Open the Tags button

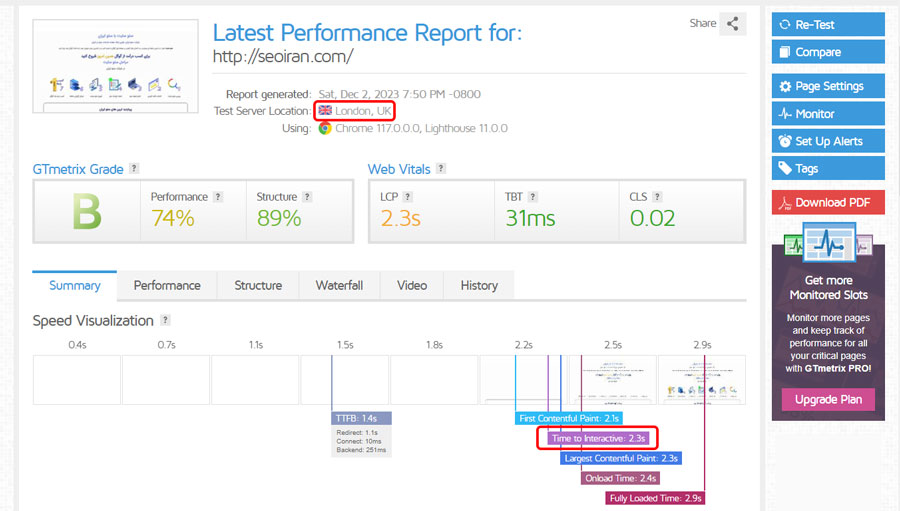tap(828, 169)
